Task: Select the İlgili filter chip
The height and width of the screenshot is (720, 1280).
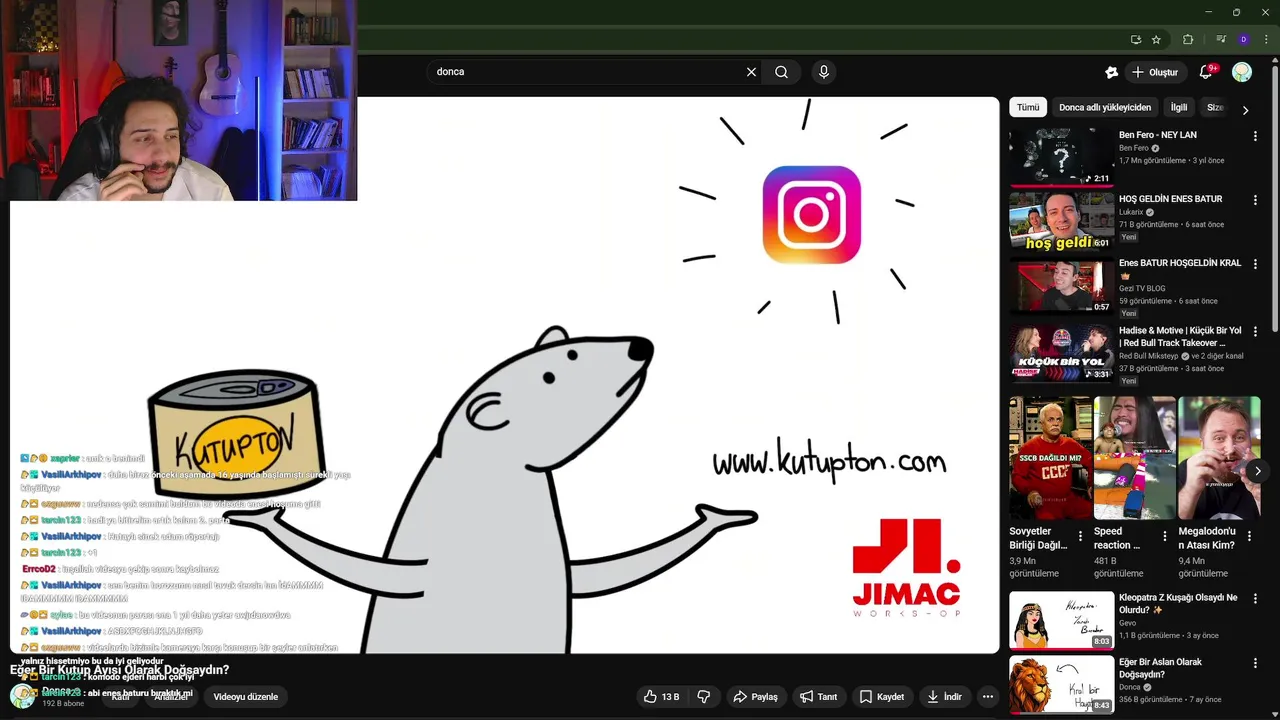Action: [1179, 108]
